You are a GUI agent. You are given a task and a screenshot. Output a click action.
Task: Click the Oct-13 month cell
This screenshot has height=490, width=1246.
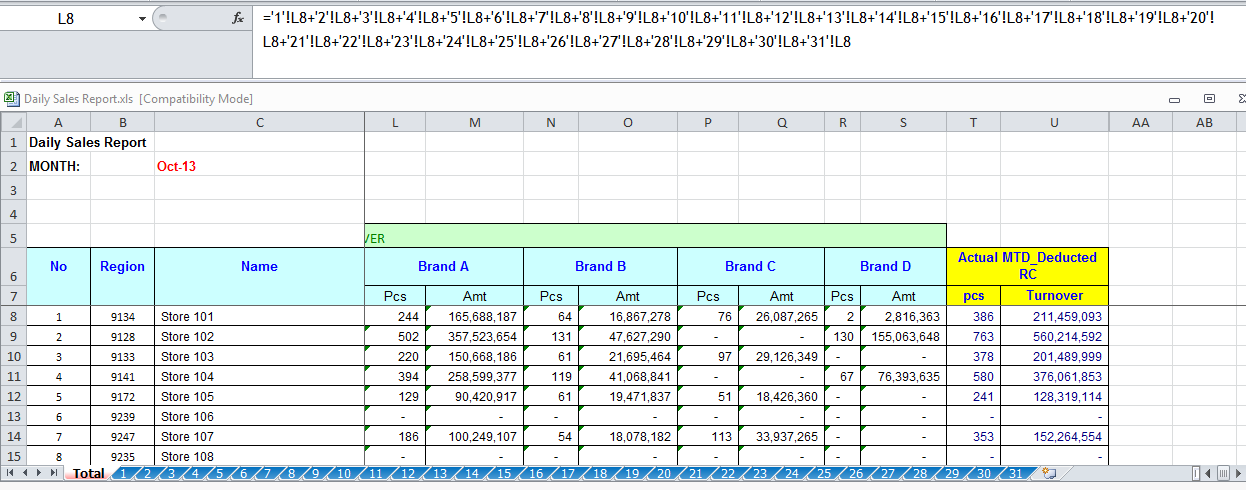176,166
